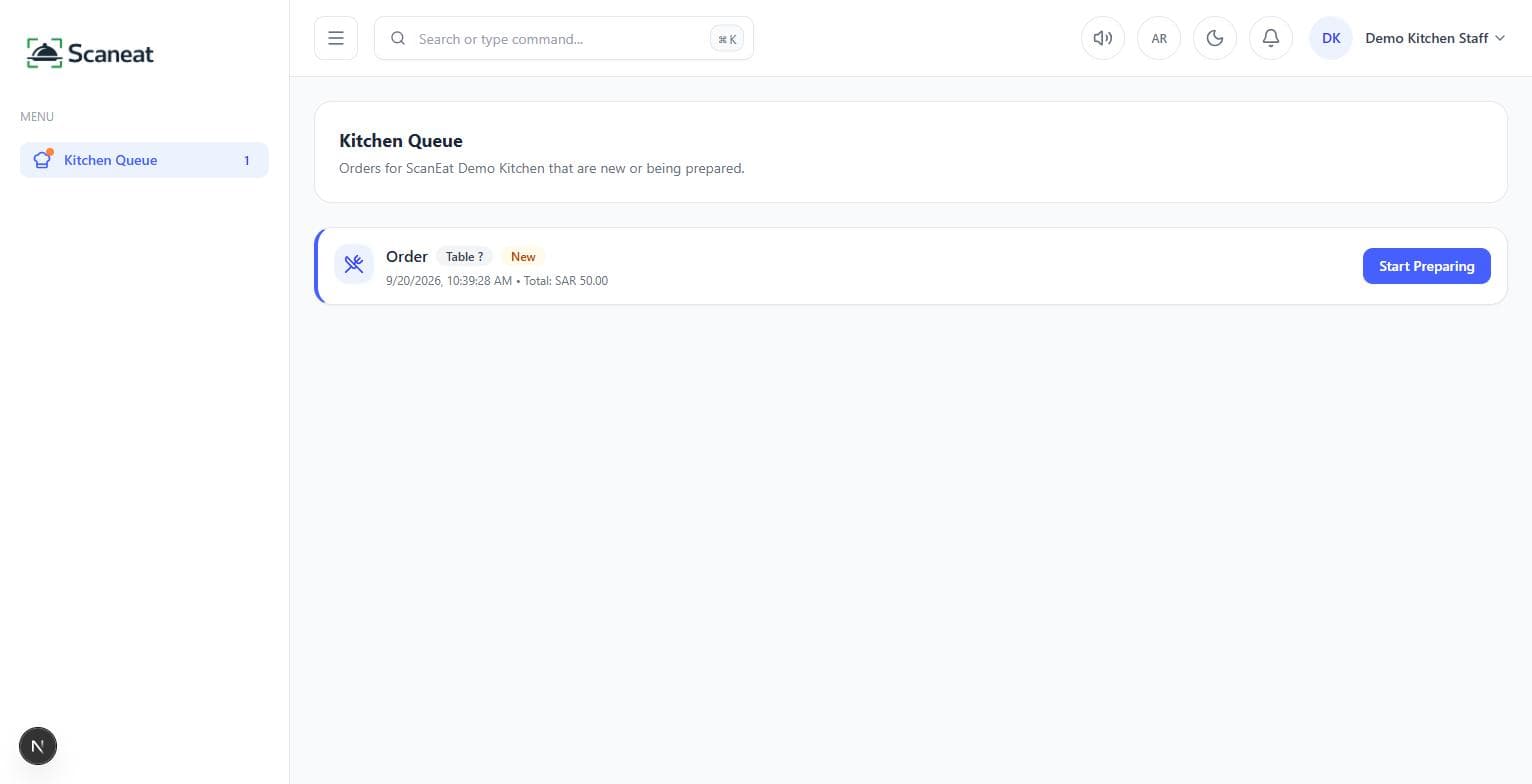Image resolution: width=1532 pixels, height=784 pixels.
Task: Click the Order title text
Action: [x=407, y=257]
